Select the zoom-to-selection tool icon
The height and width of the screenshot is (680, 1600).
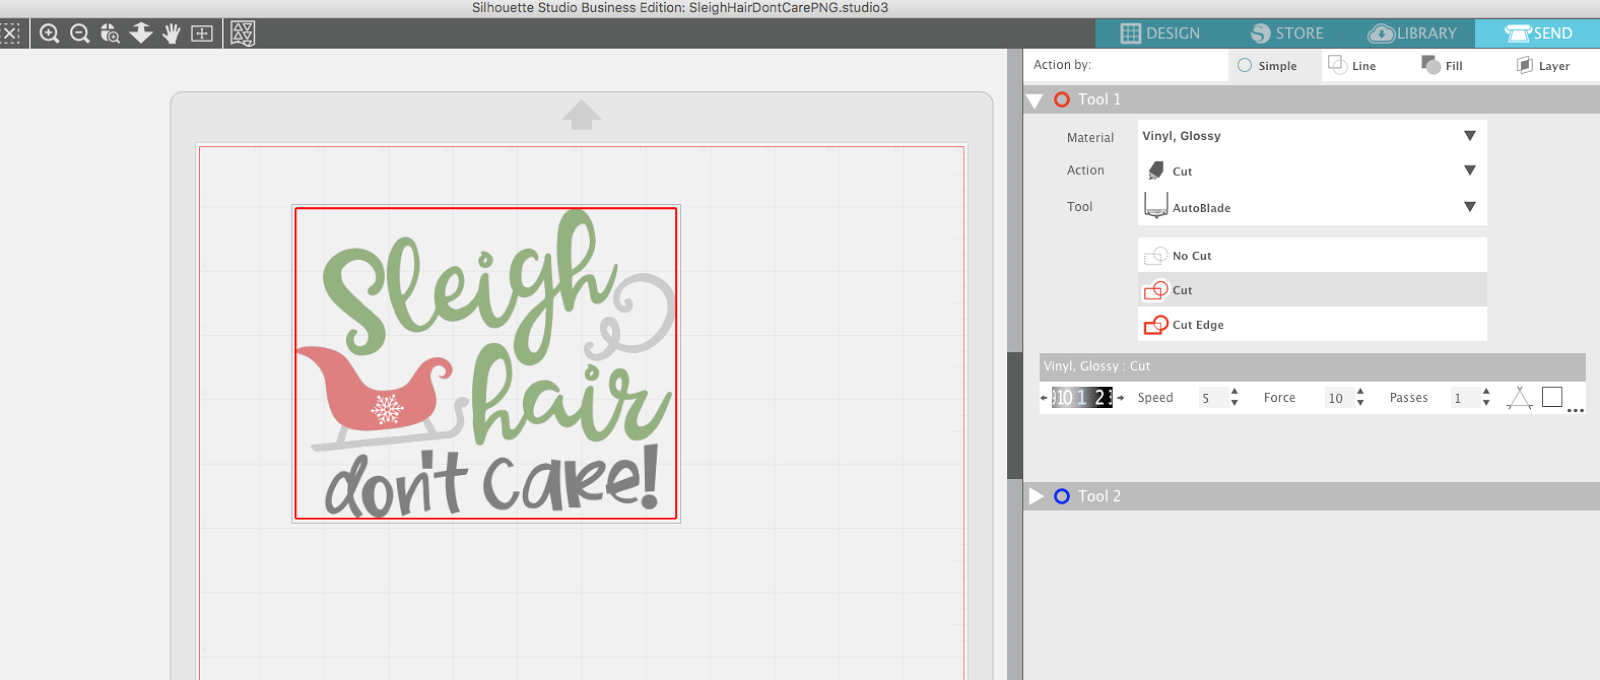[110, 33]
